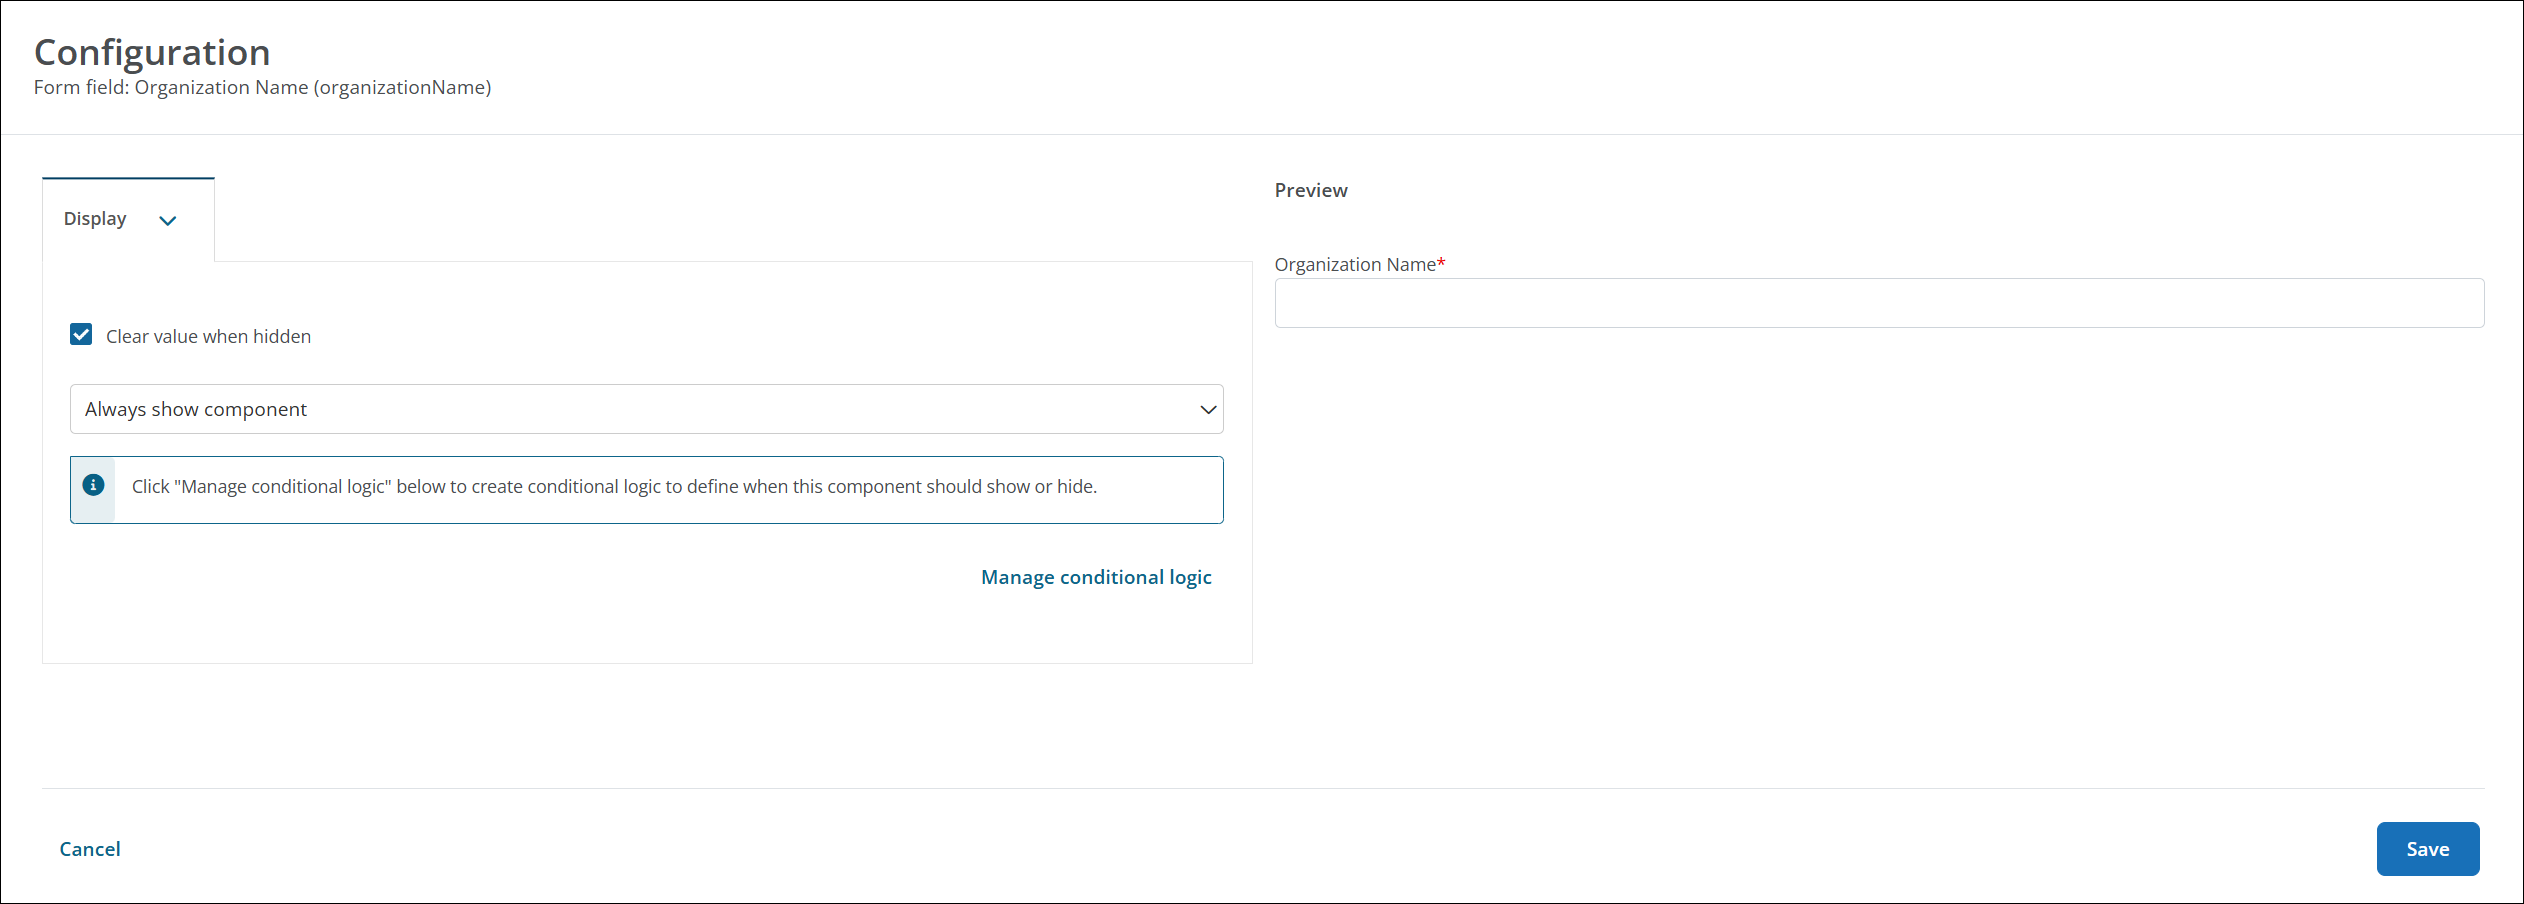This screenshot has height=904, width=2524.
Task: Click the down arrow in the visibility dropdown
Action: coord(1207,410)
